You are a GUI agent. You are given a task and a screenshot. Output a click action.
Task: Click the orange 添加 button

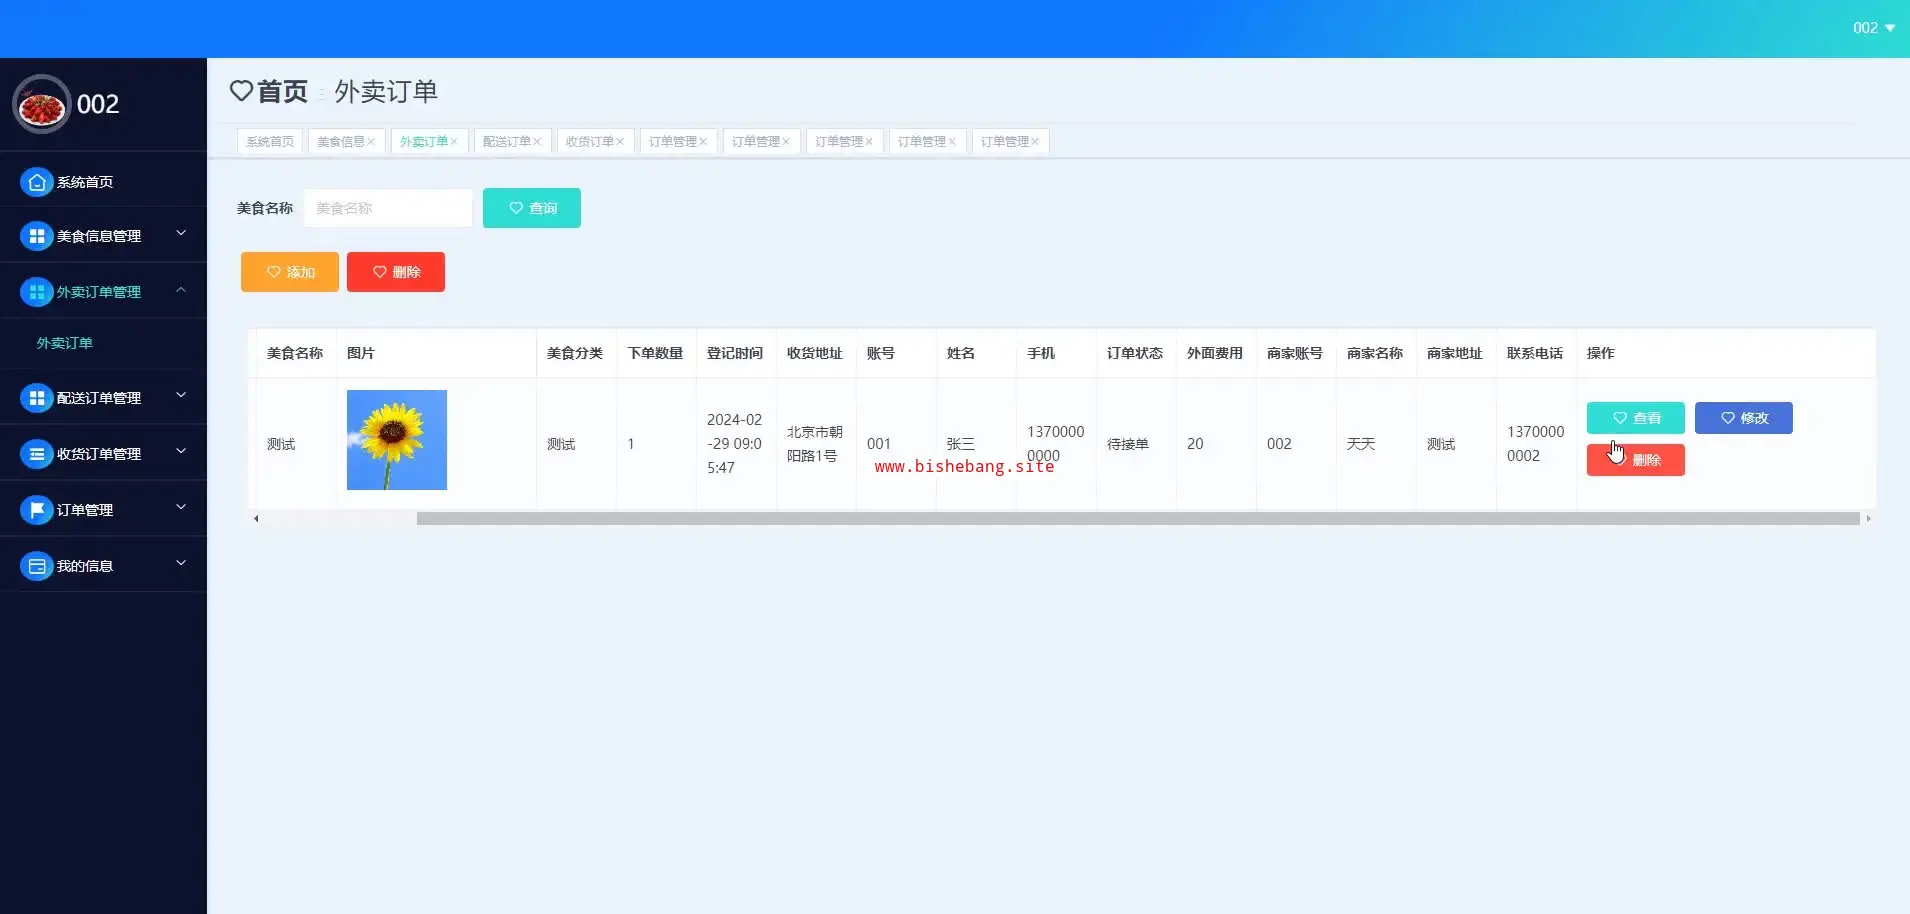(x=290, y=272)
